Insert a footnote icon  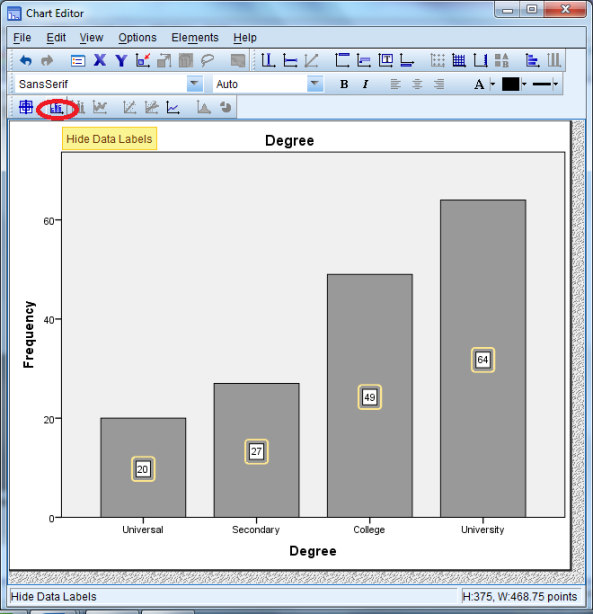click(407, 60)
